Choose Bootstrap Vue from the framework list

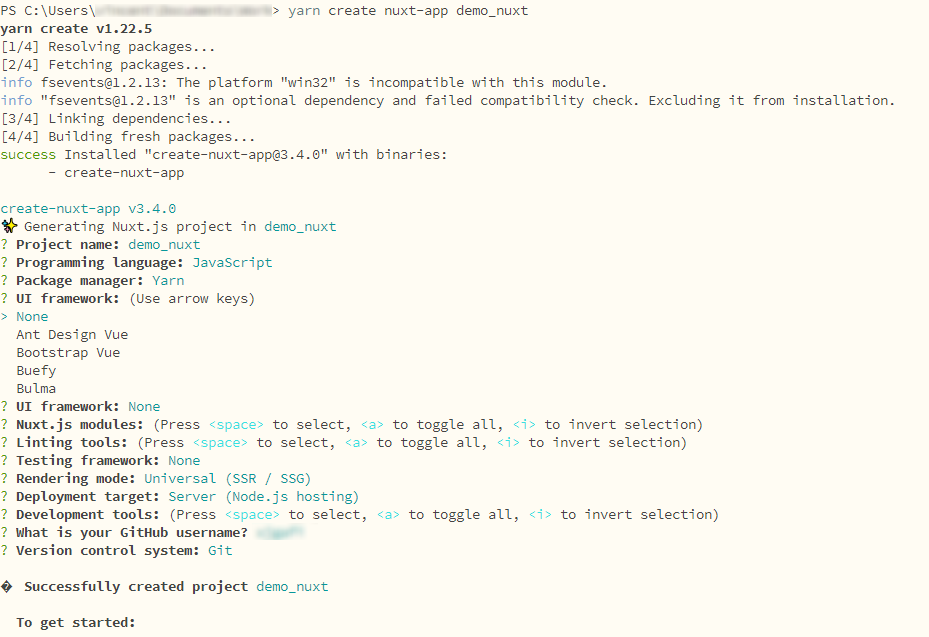tap(68, 353)
